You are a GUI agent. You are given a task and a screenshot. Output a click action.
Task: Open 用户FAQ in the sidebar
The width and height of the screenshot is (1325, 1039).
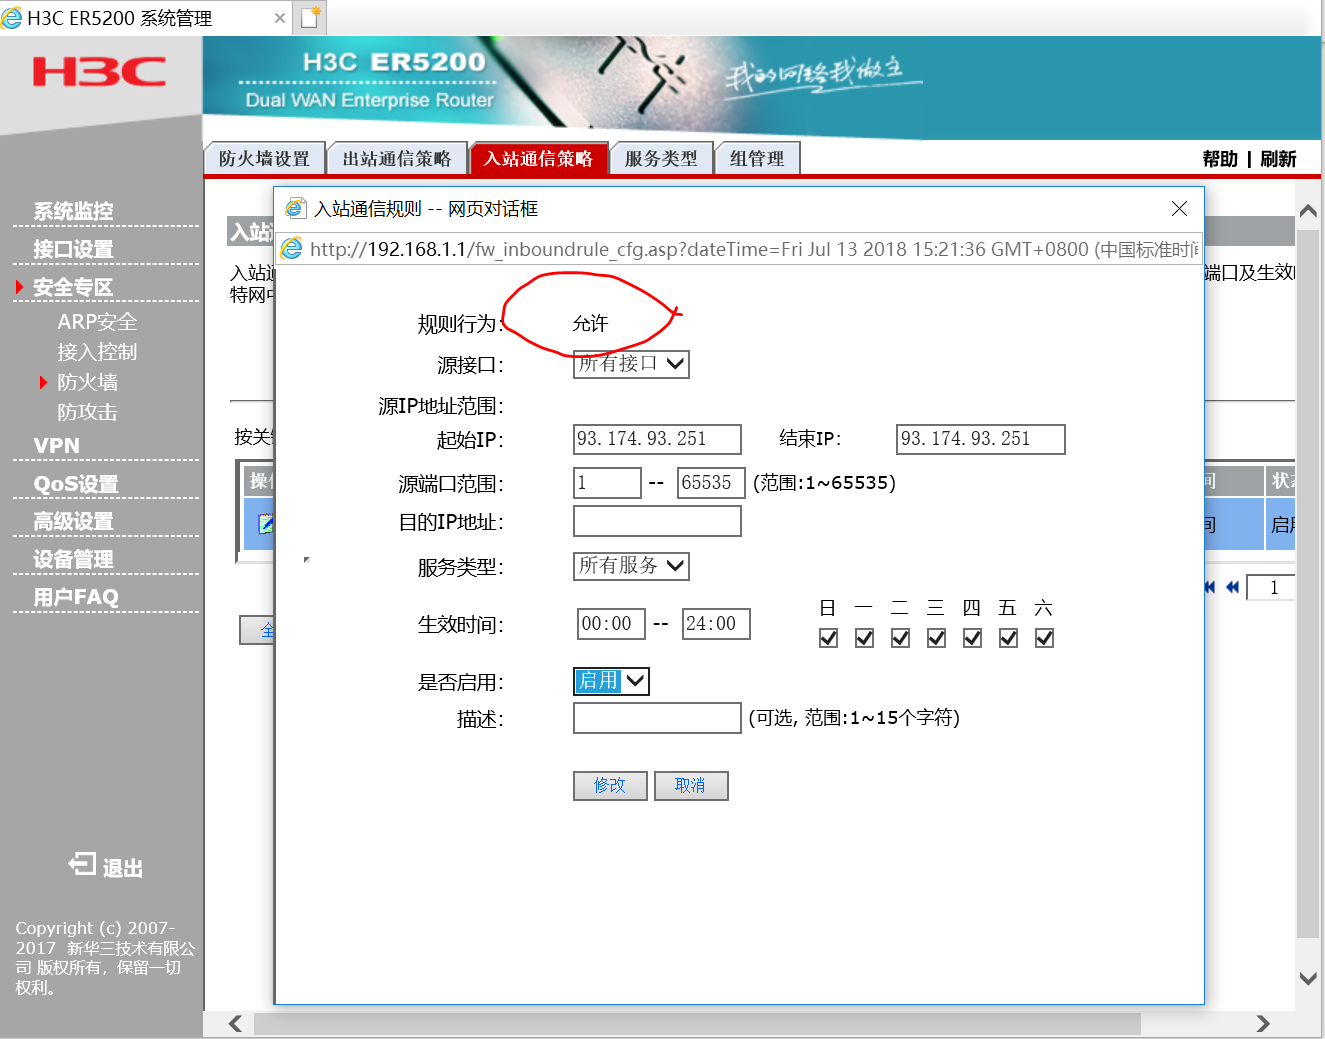pos(76,597)
